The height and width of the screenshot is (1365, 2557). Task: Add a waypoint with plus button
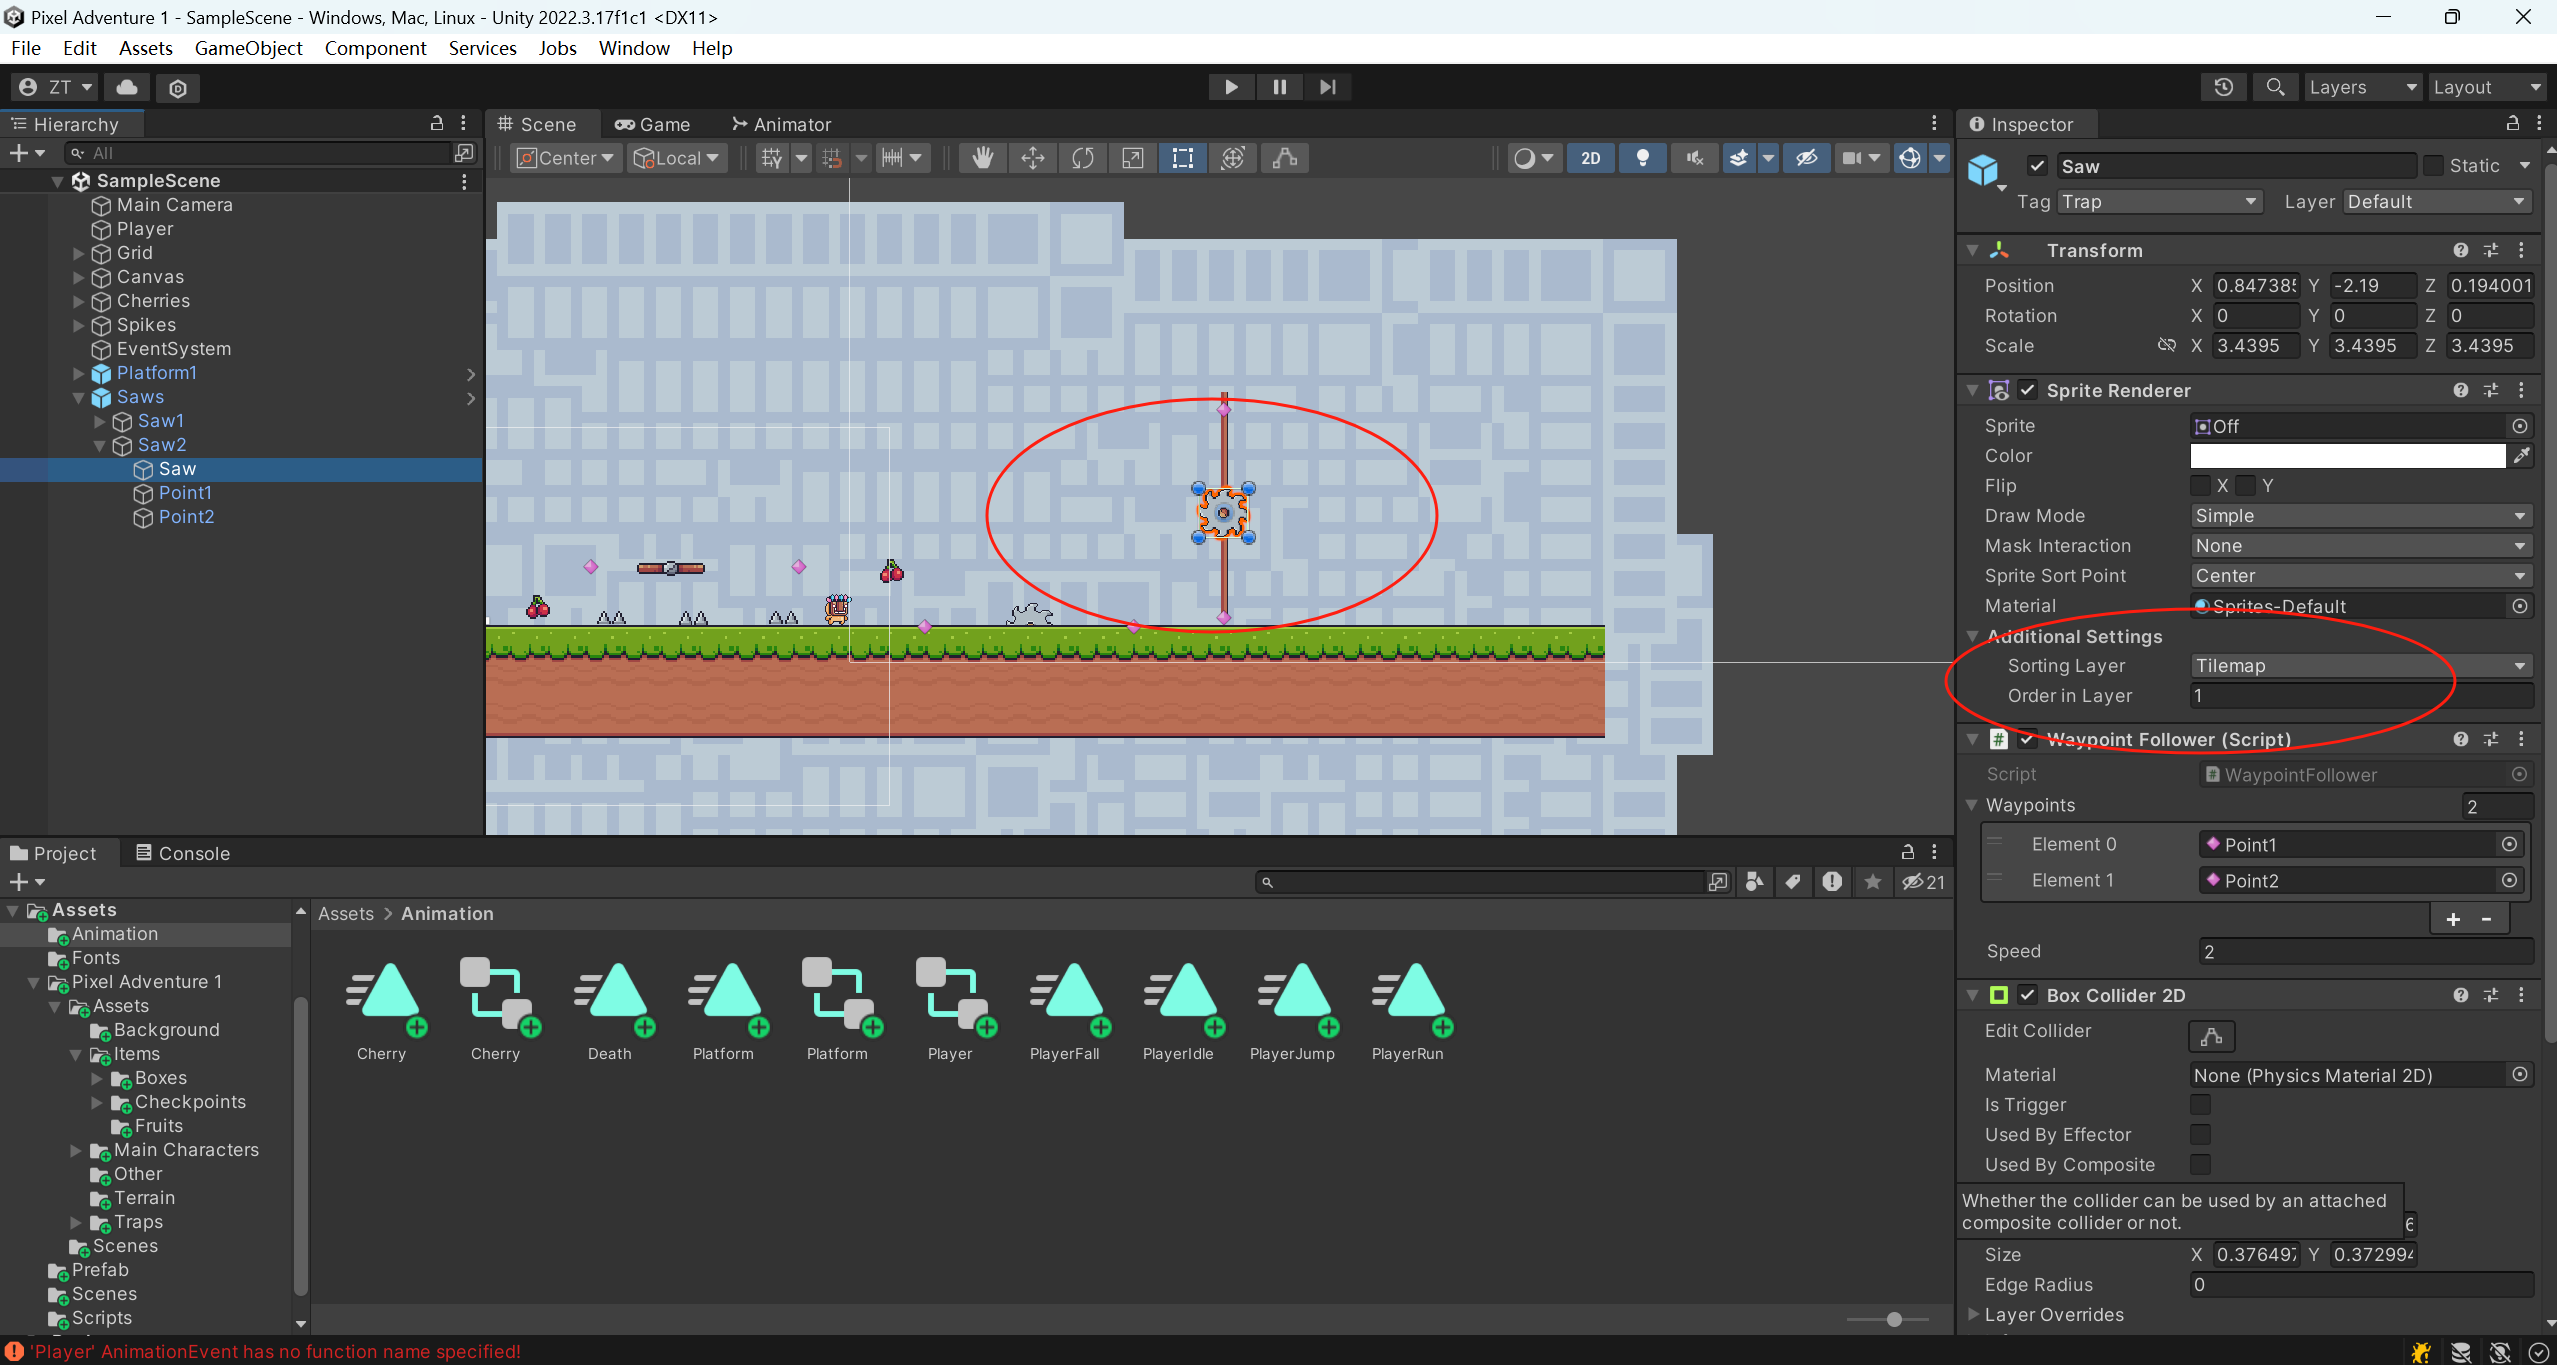(x=2453, y=919)
